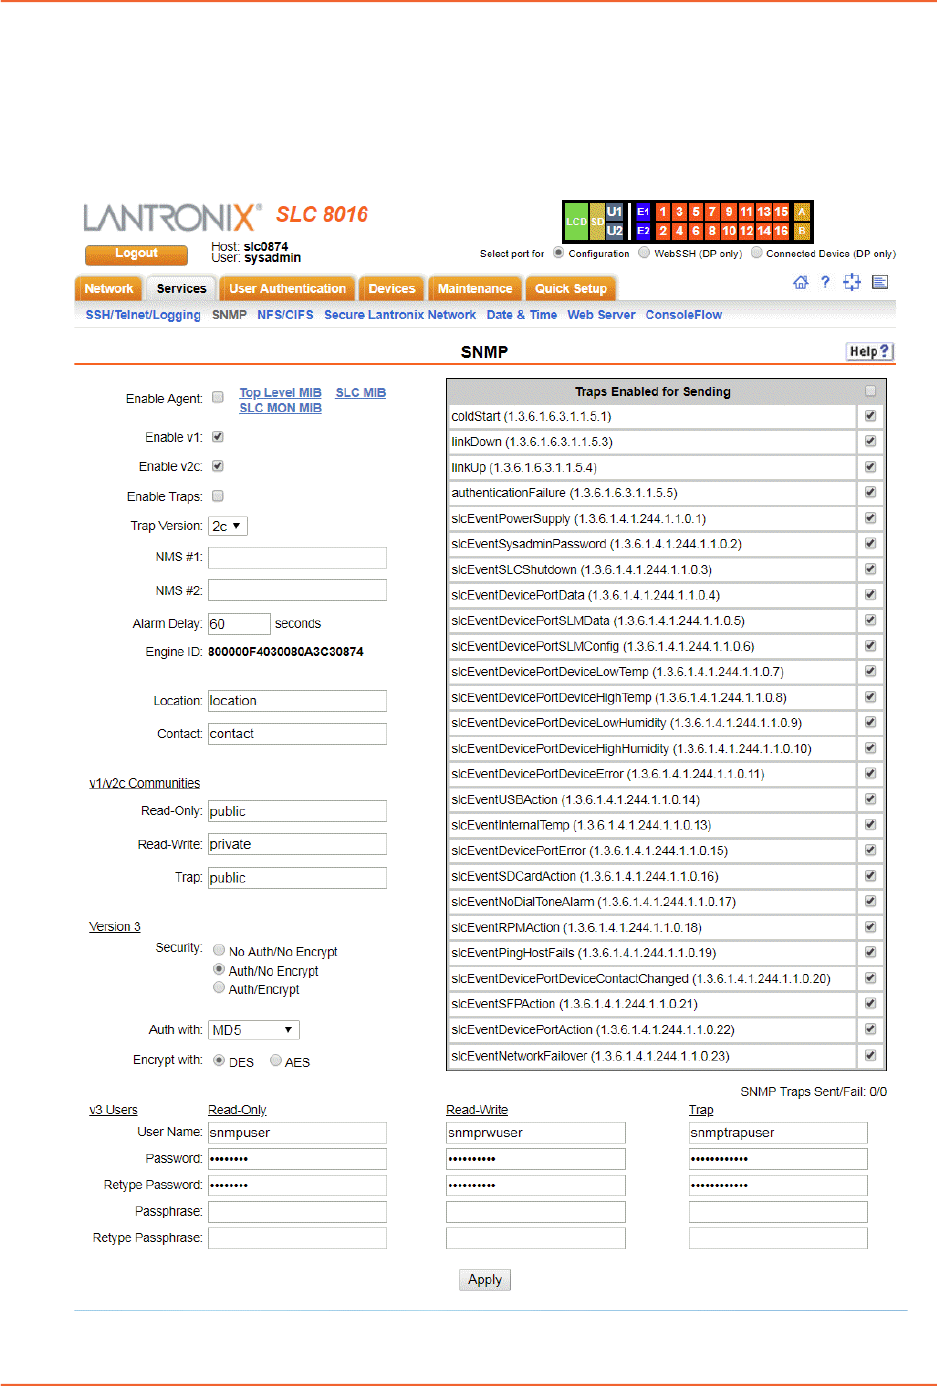Image resolution: width=937 pixels, height=1386 pixels.
Task: Toggle the Enable Traps checkbox
Action: pos(218,496)
